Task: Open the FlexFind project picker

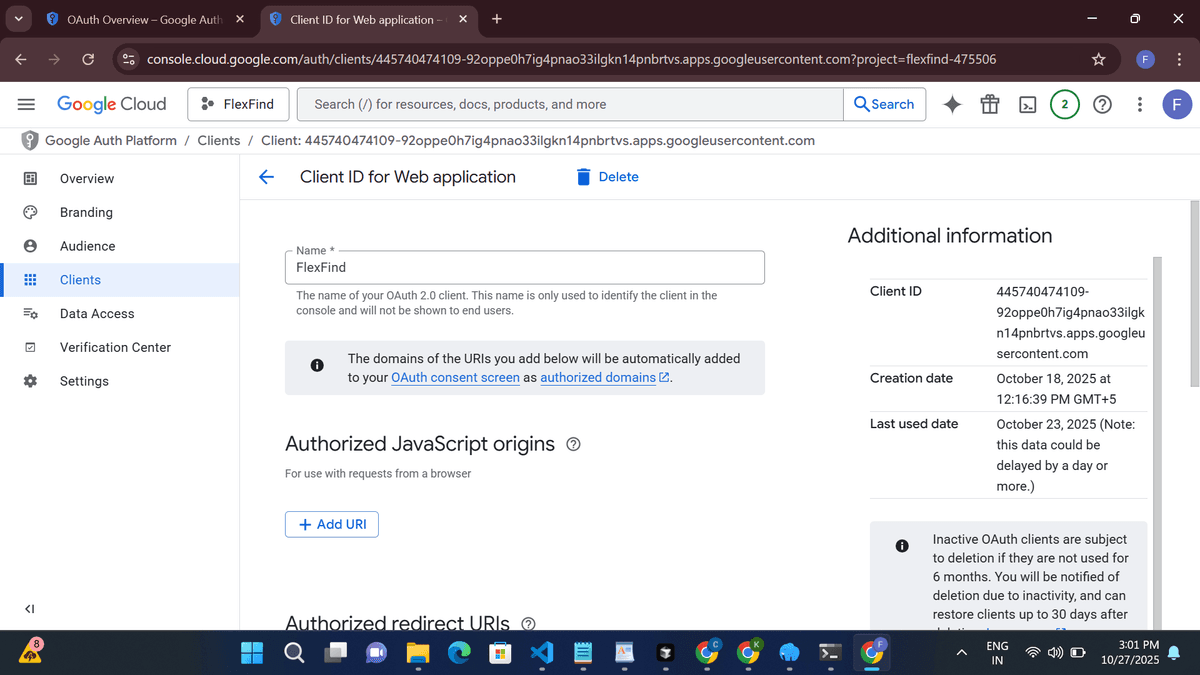Action: coord(238,104)
